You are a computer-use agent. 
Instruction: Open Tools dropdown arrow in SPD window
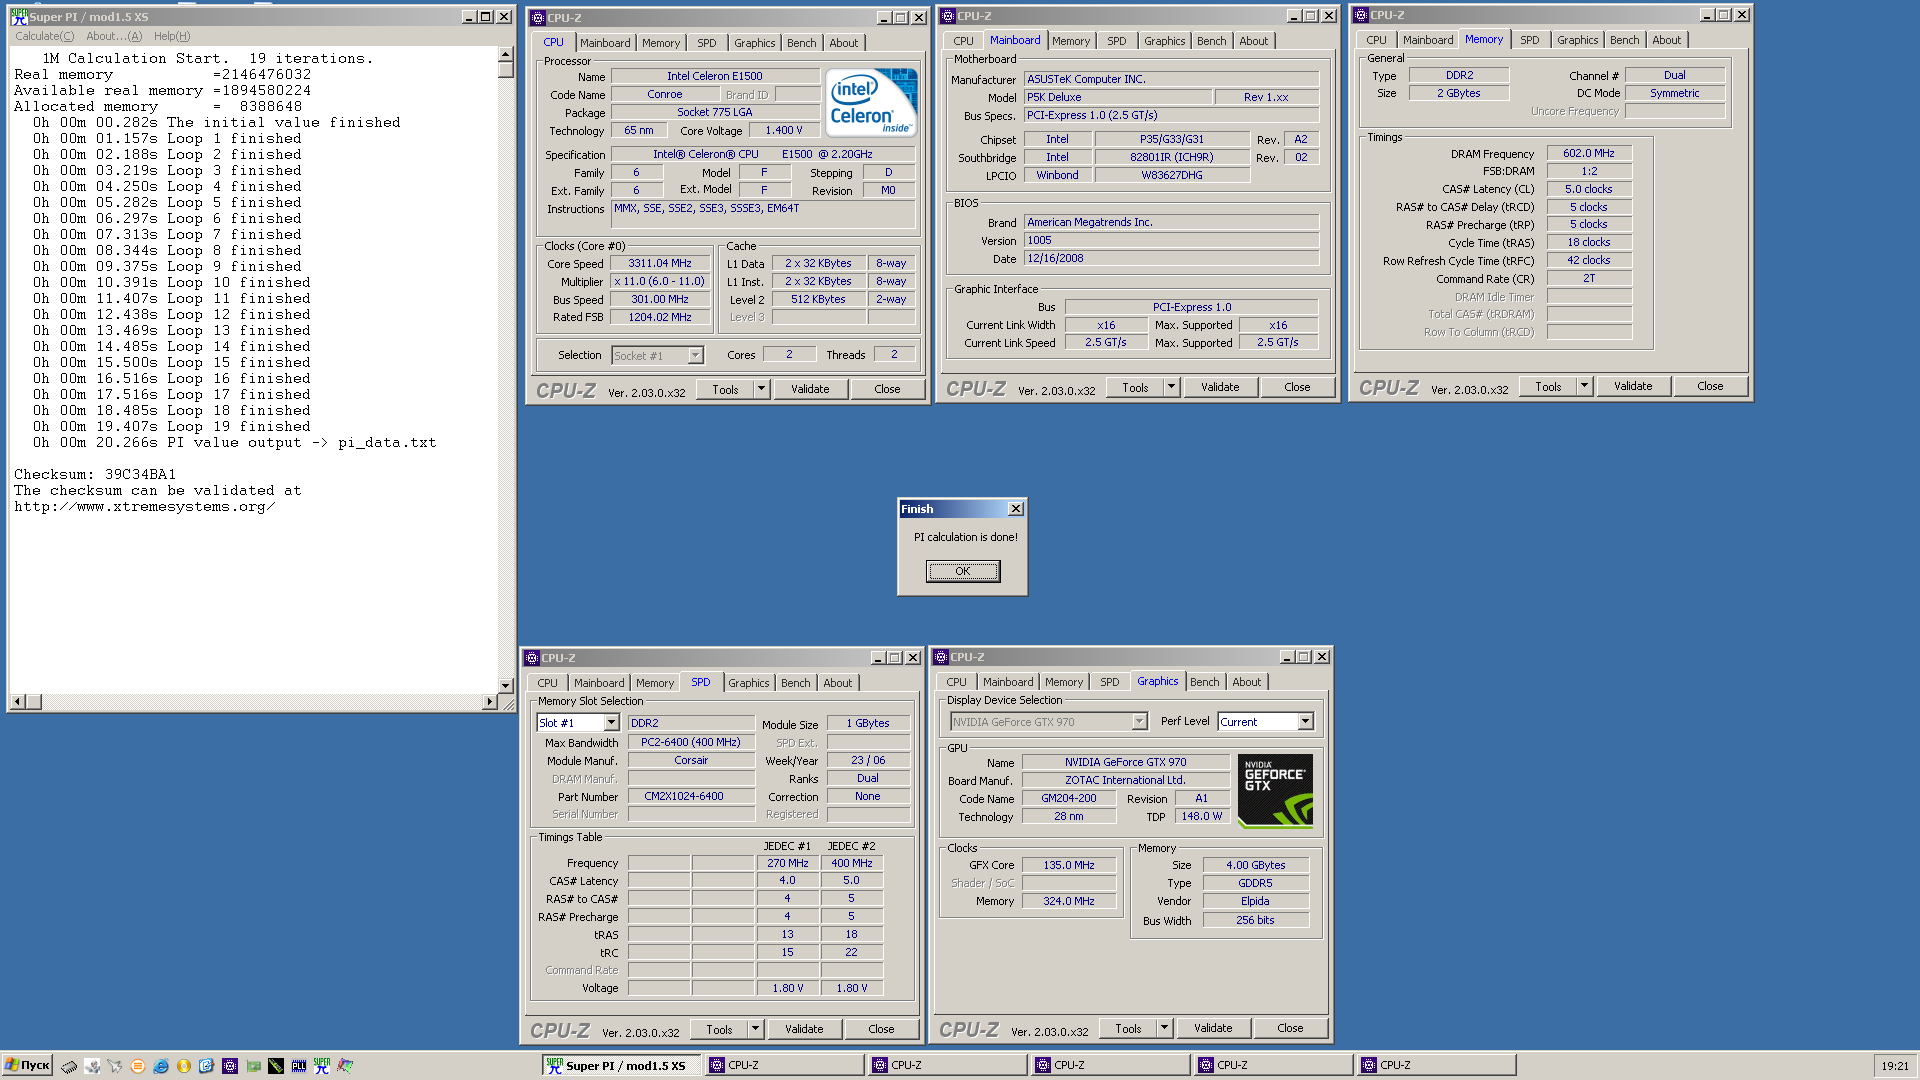coord(756,1029)
